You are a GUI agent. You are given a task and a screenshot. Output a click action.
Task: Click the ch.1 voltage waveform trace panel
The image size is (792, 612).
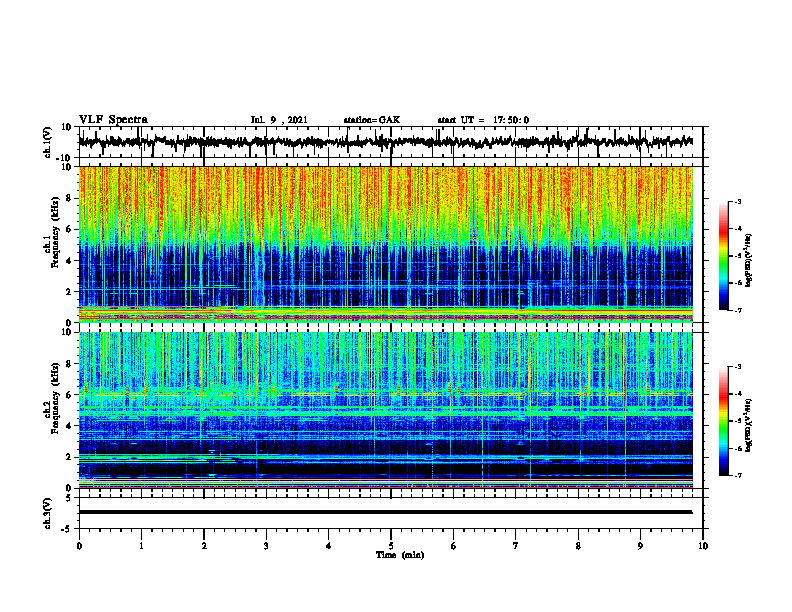390,142
